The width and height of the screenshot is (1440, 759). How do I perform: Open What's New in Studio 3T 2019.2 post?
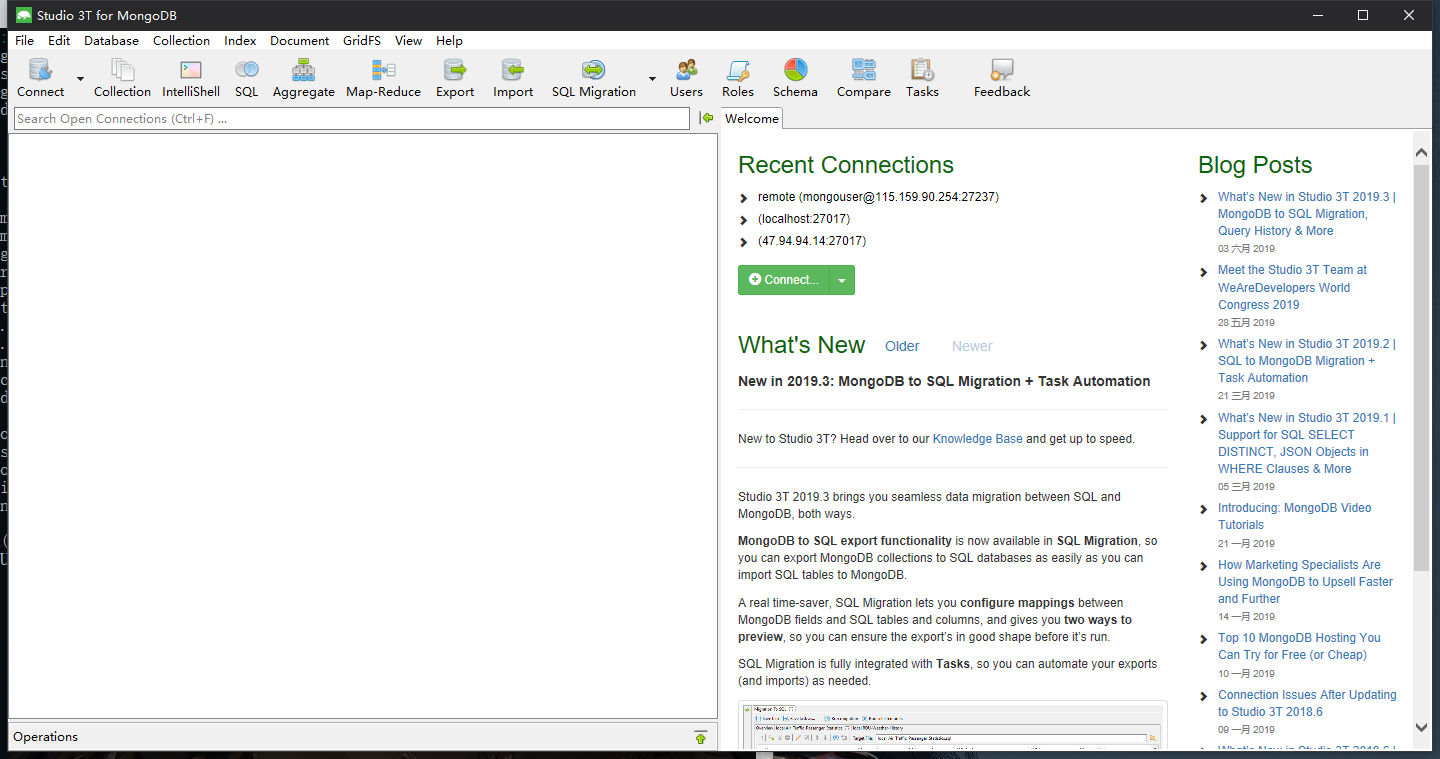(x=1306, y=361)
